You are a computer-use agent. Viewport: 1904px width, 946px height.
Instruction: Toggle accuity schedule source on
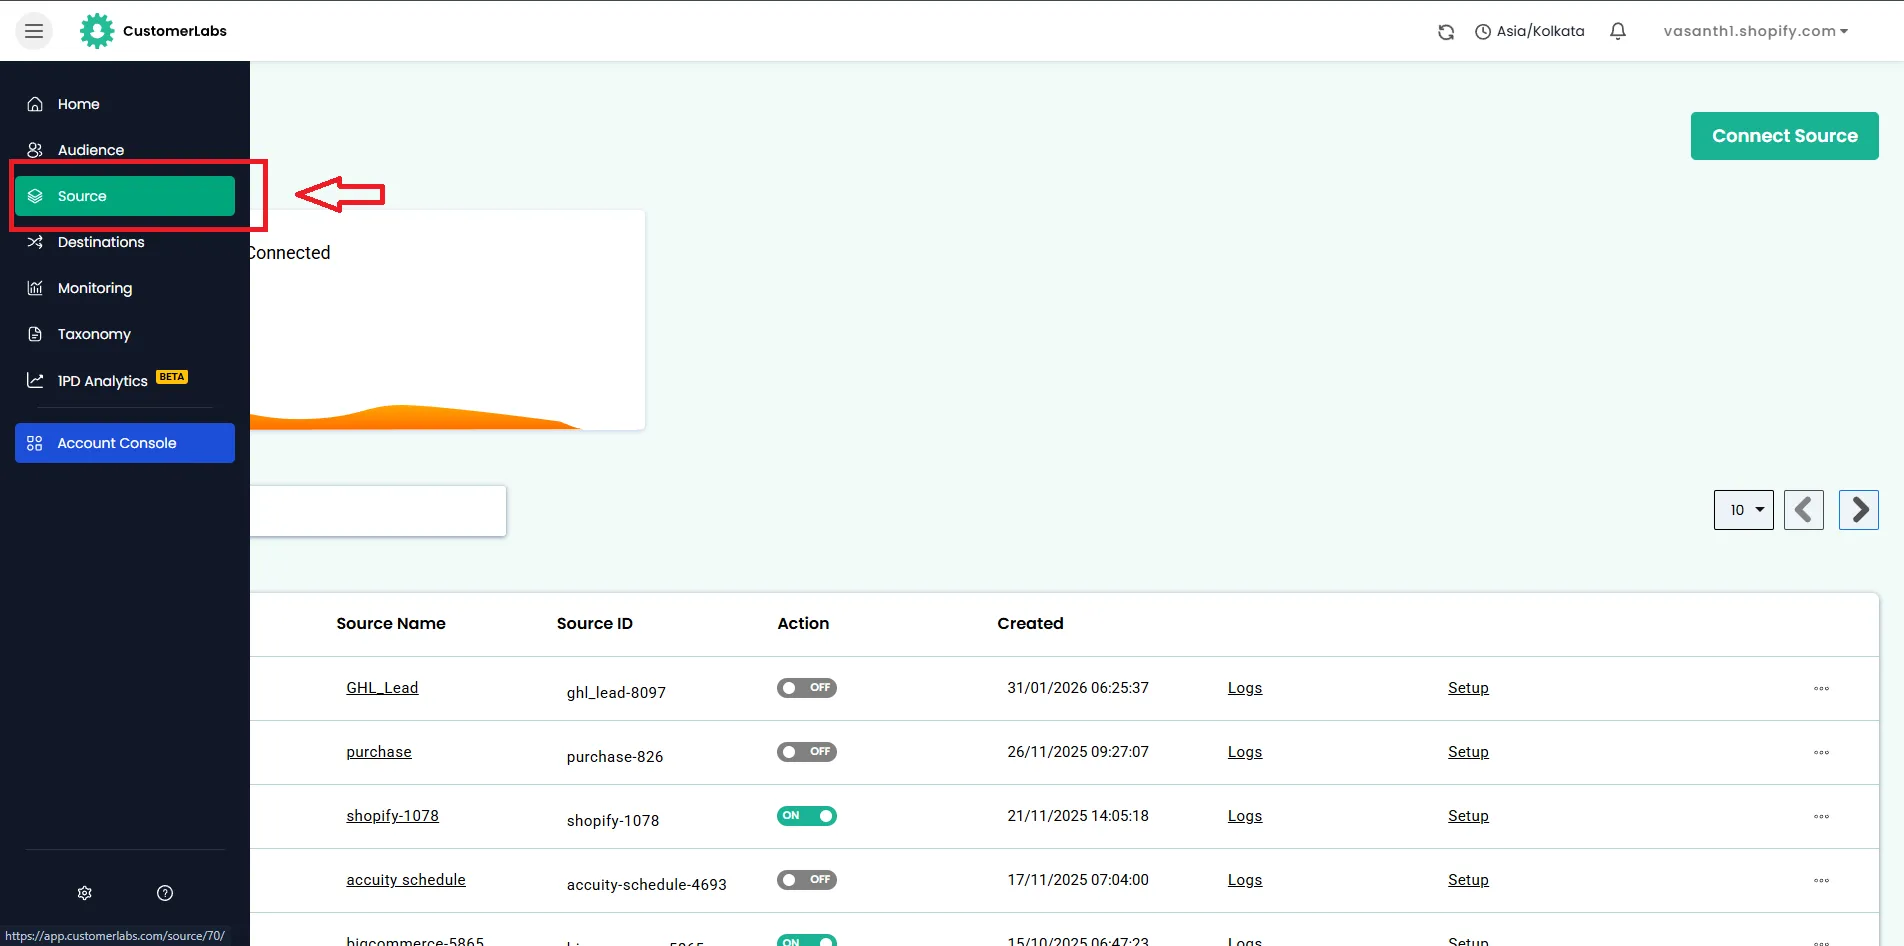click(807, 880)
